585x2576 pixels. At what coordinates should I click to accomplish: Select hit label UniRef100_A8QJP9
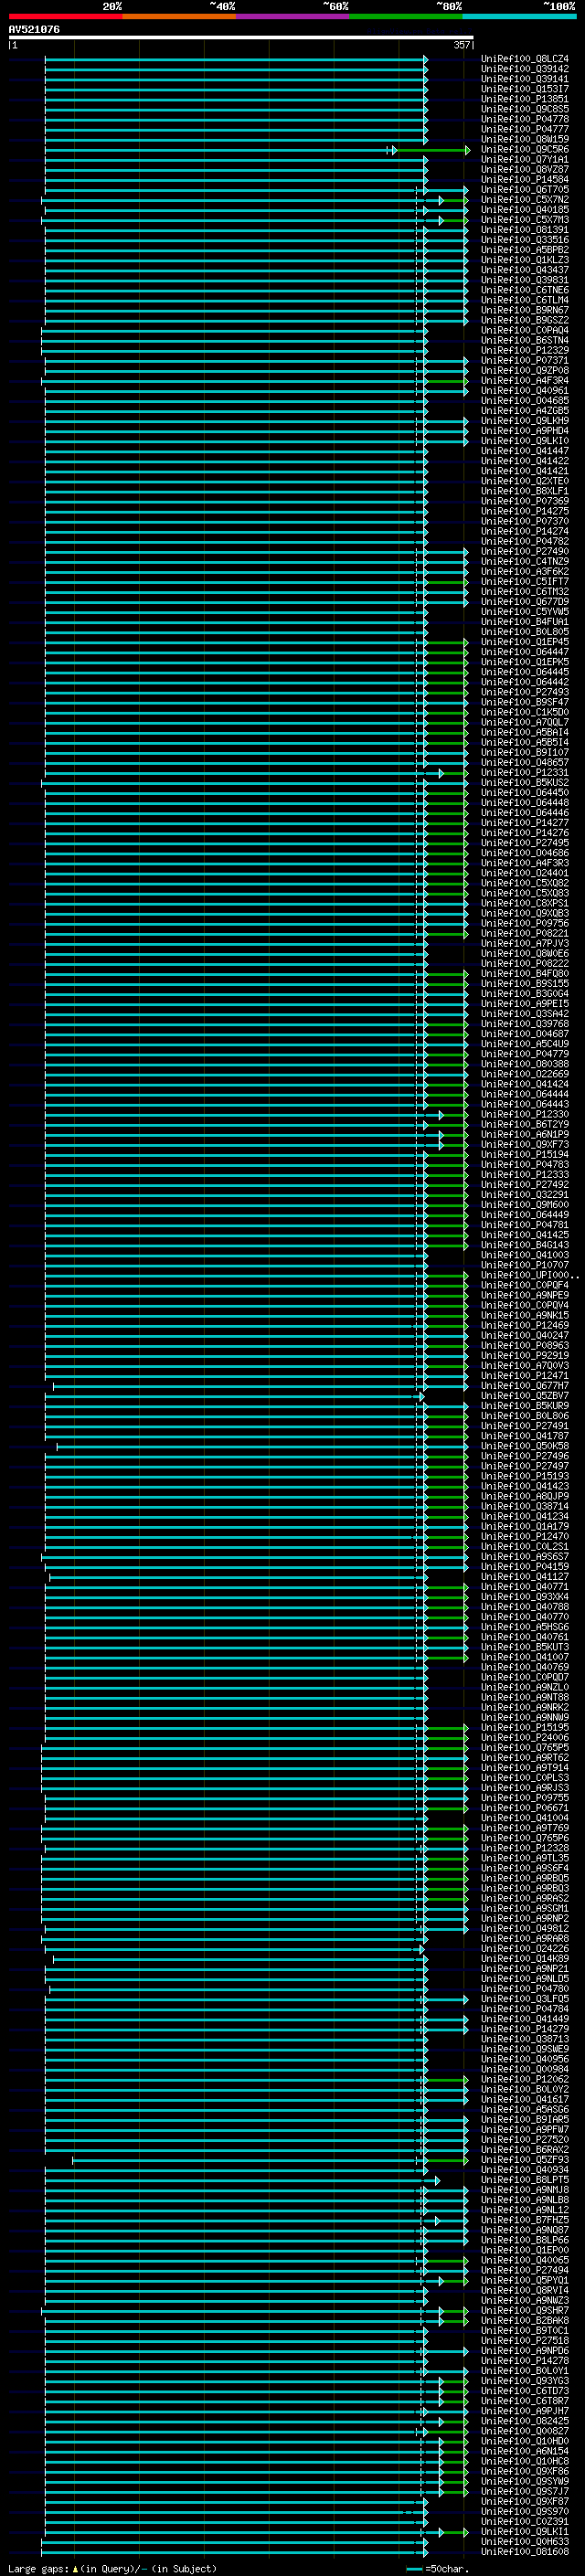[524, 1497]
